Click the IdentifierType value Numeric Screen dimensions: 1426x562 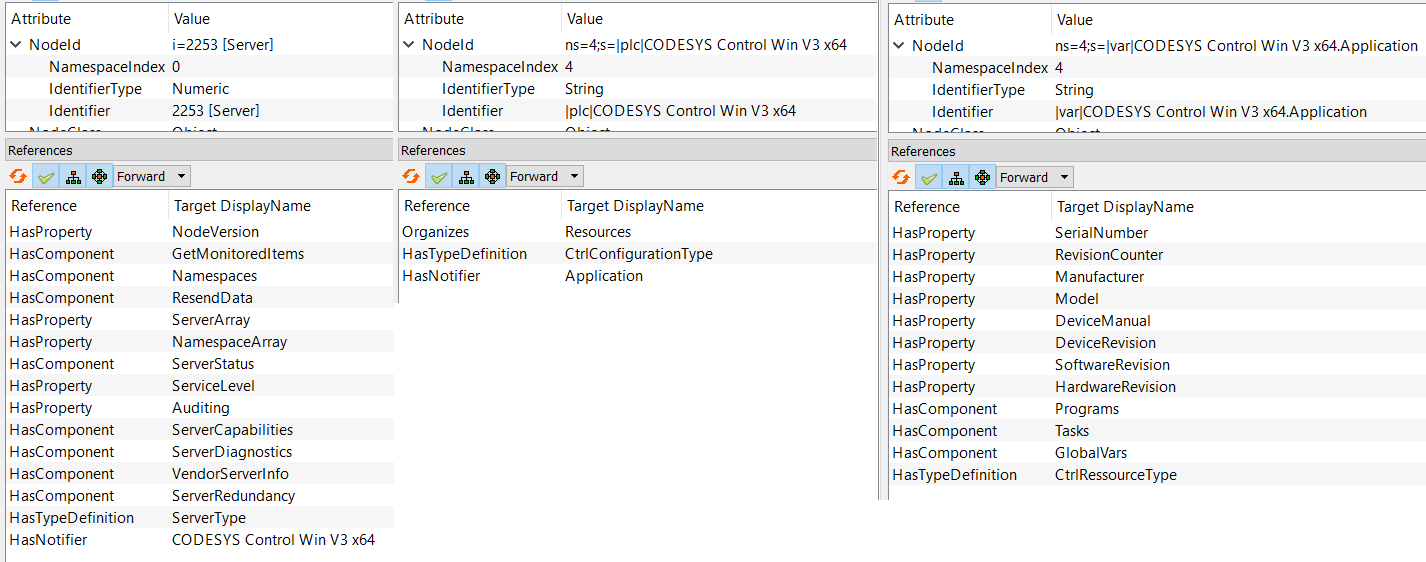[x=201, y=89]
